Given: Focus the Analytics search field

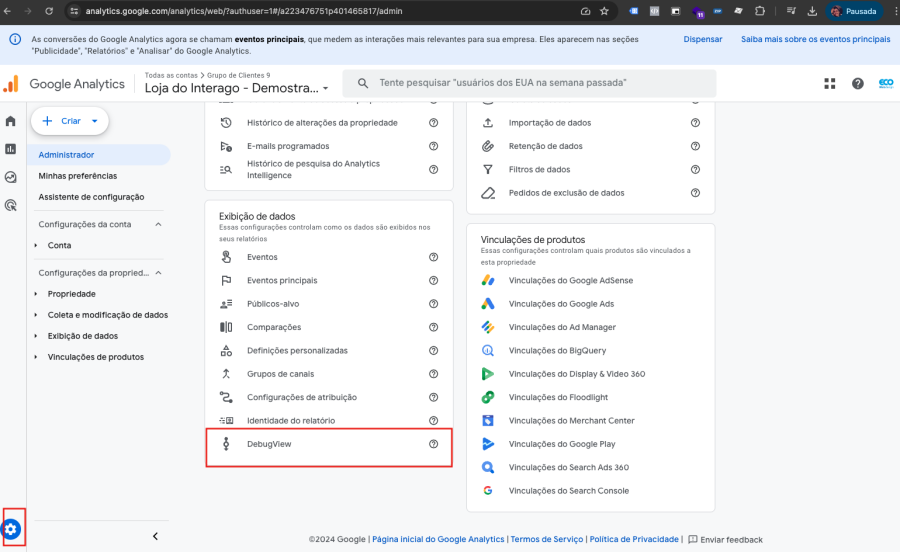Looking at the screenshot, I should click(x=529, y=83).
